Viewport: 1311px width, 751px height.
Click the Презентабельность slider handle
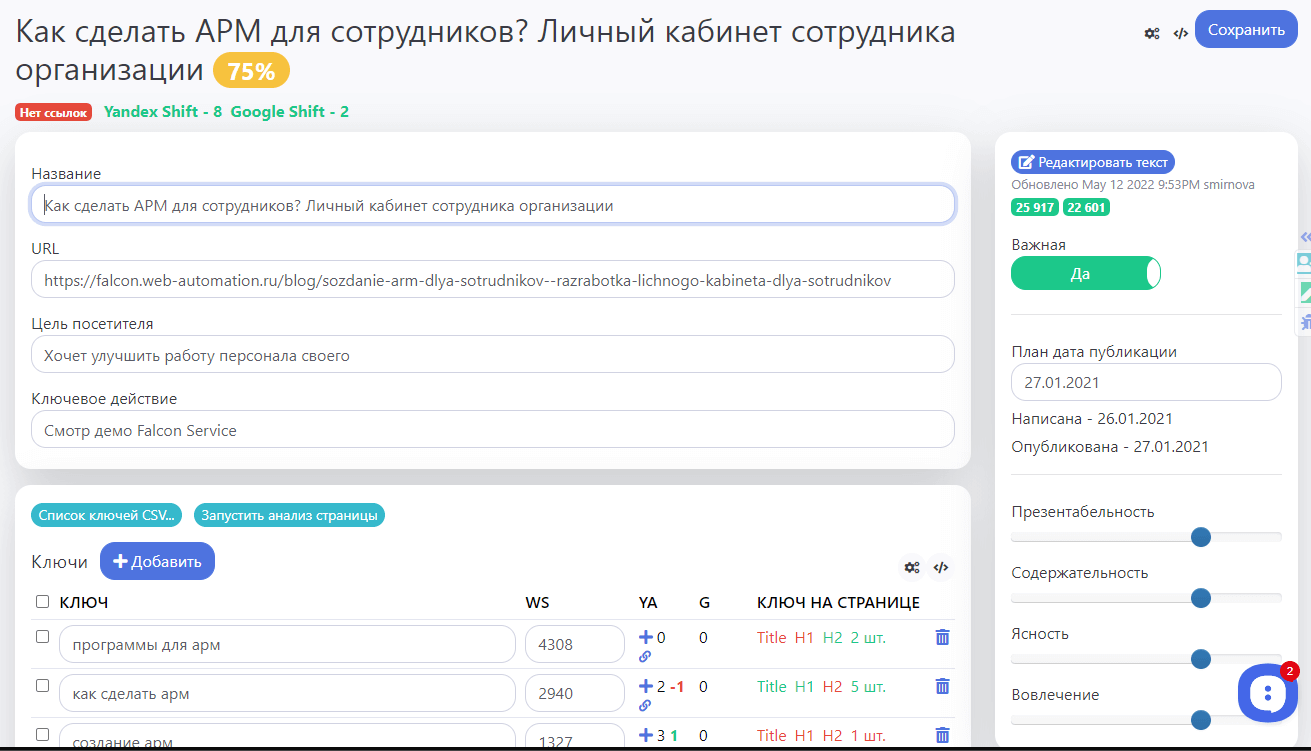[1201, 537]
